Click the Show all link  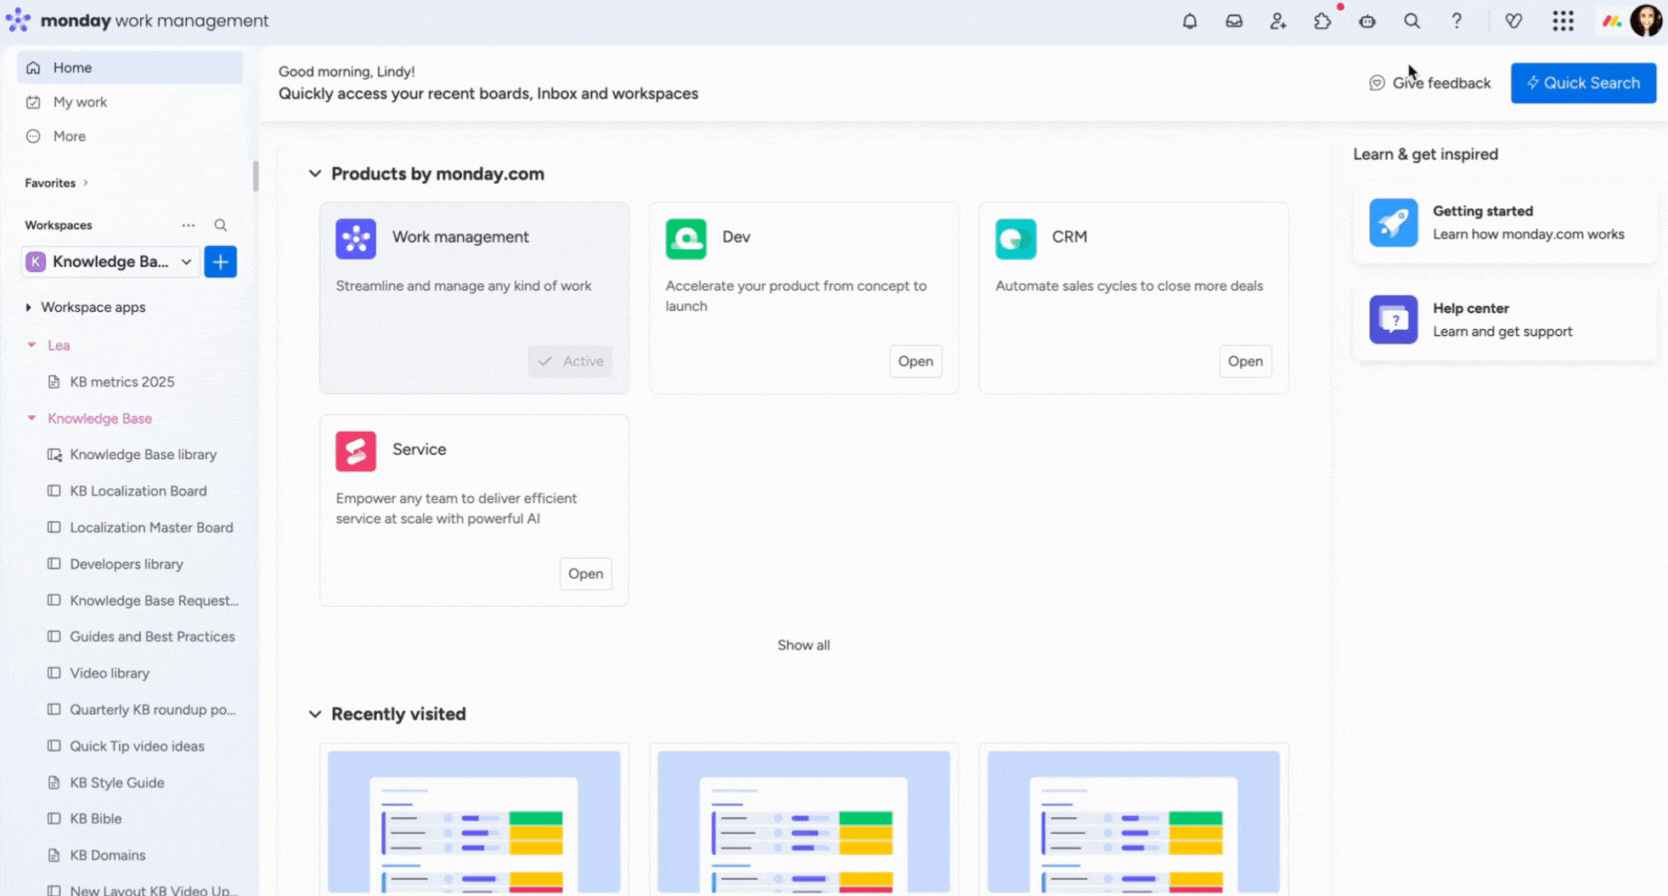(803, 645)
